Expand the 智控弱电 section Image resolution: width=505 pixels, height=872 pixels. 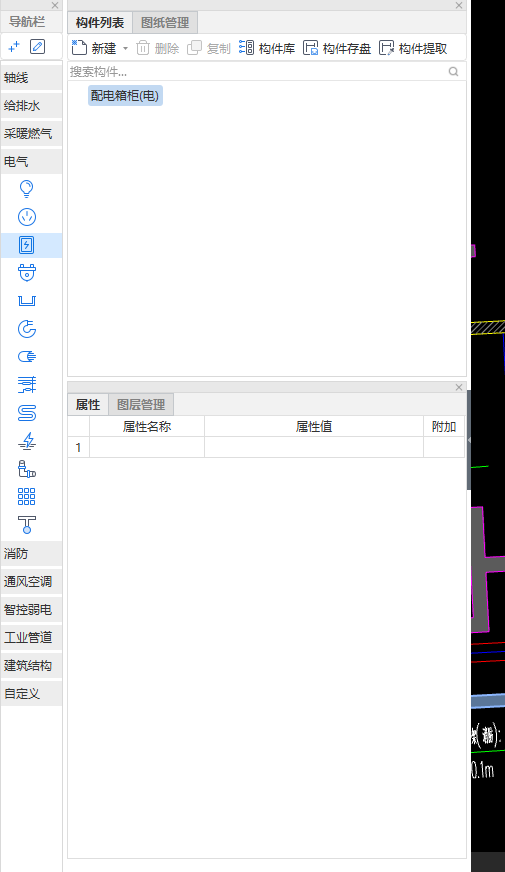[31, 610]
